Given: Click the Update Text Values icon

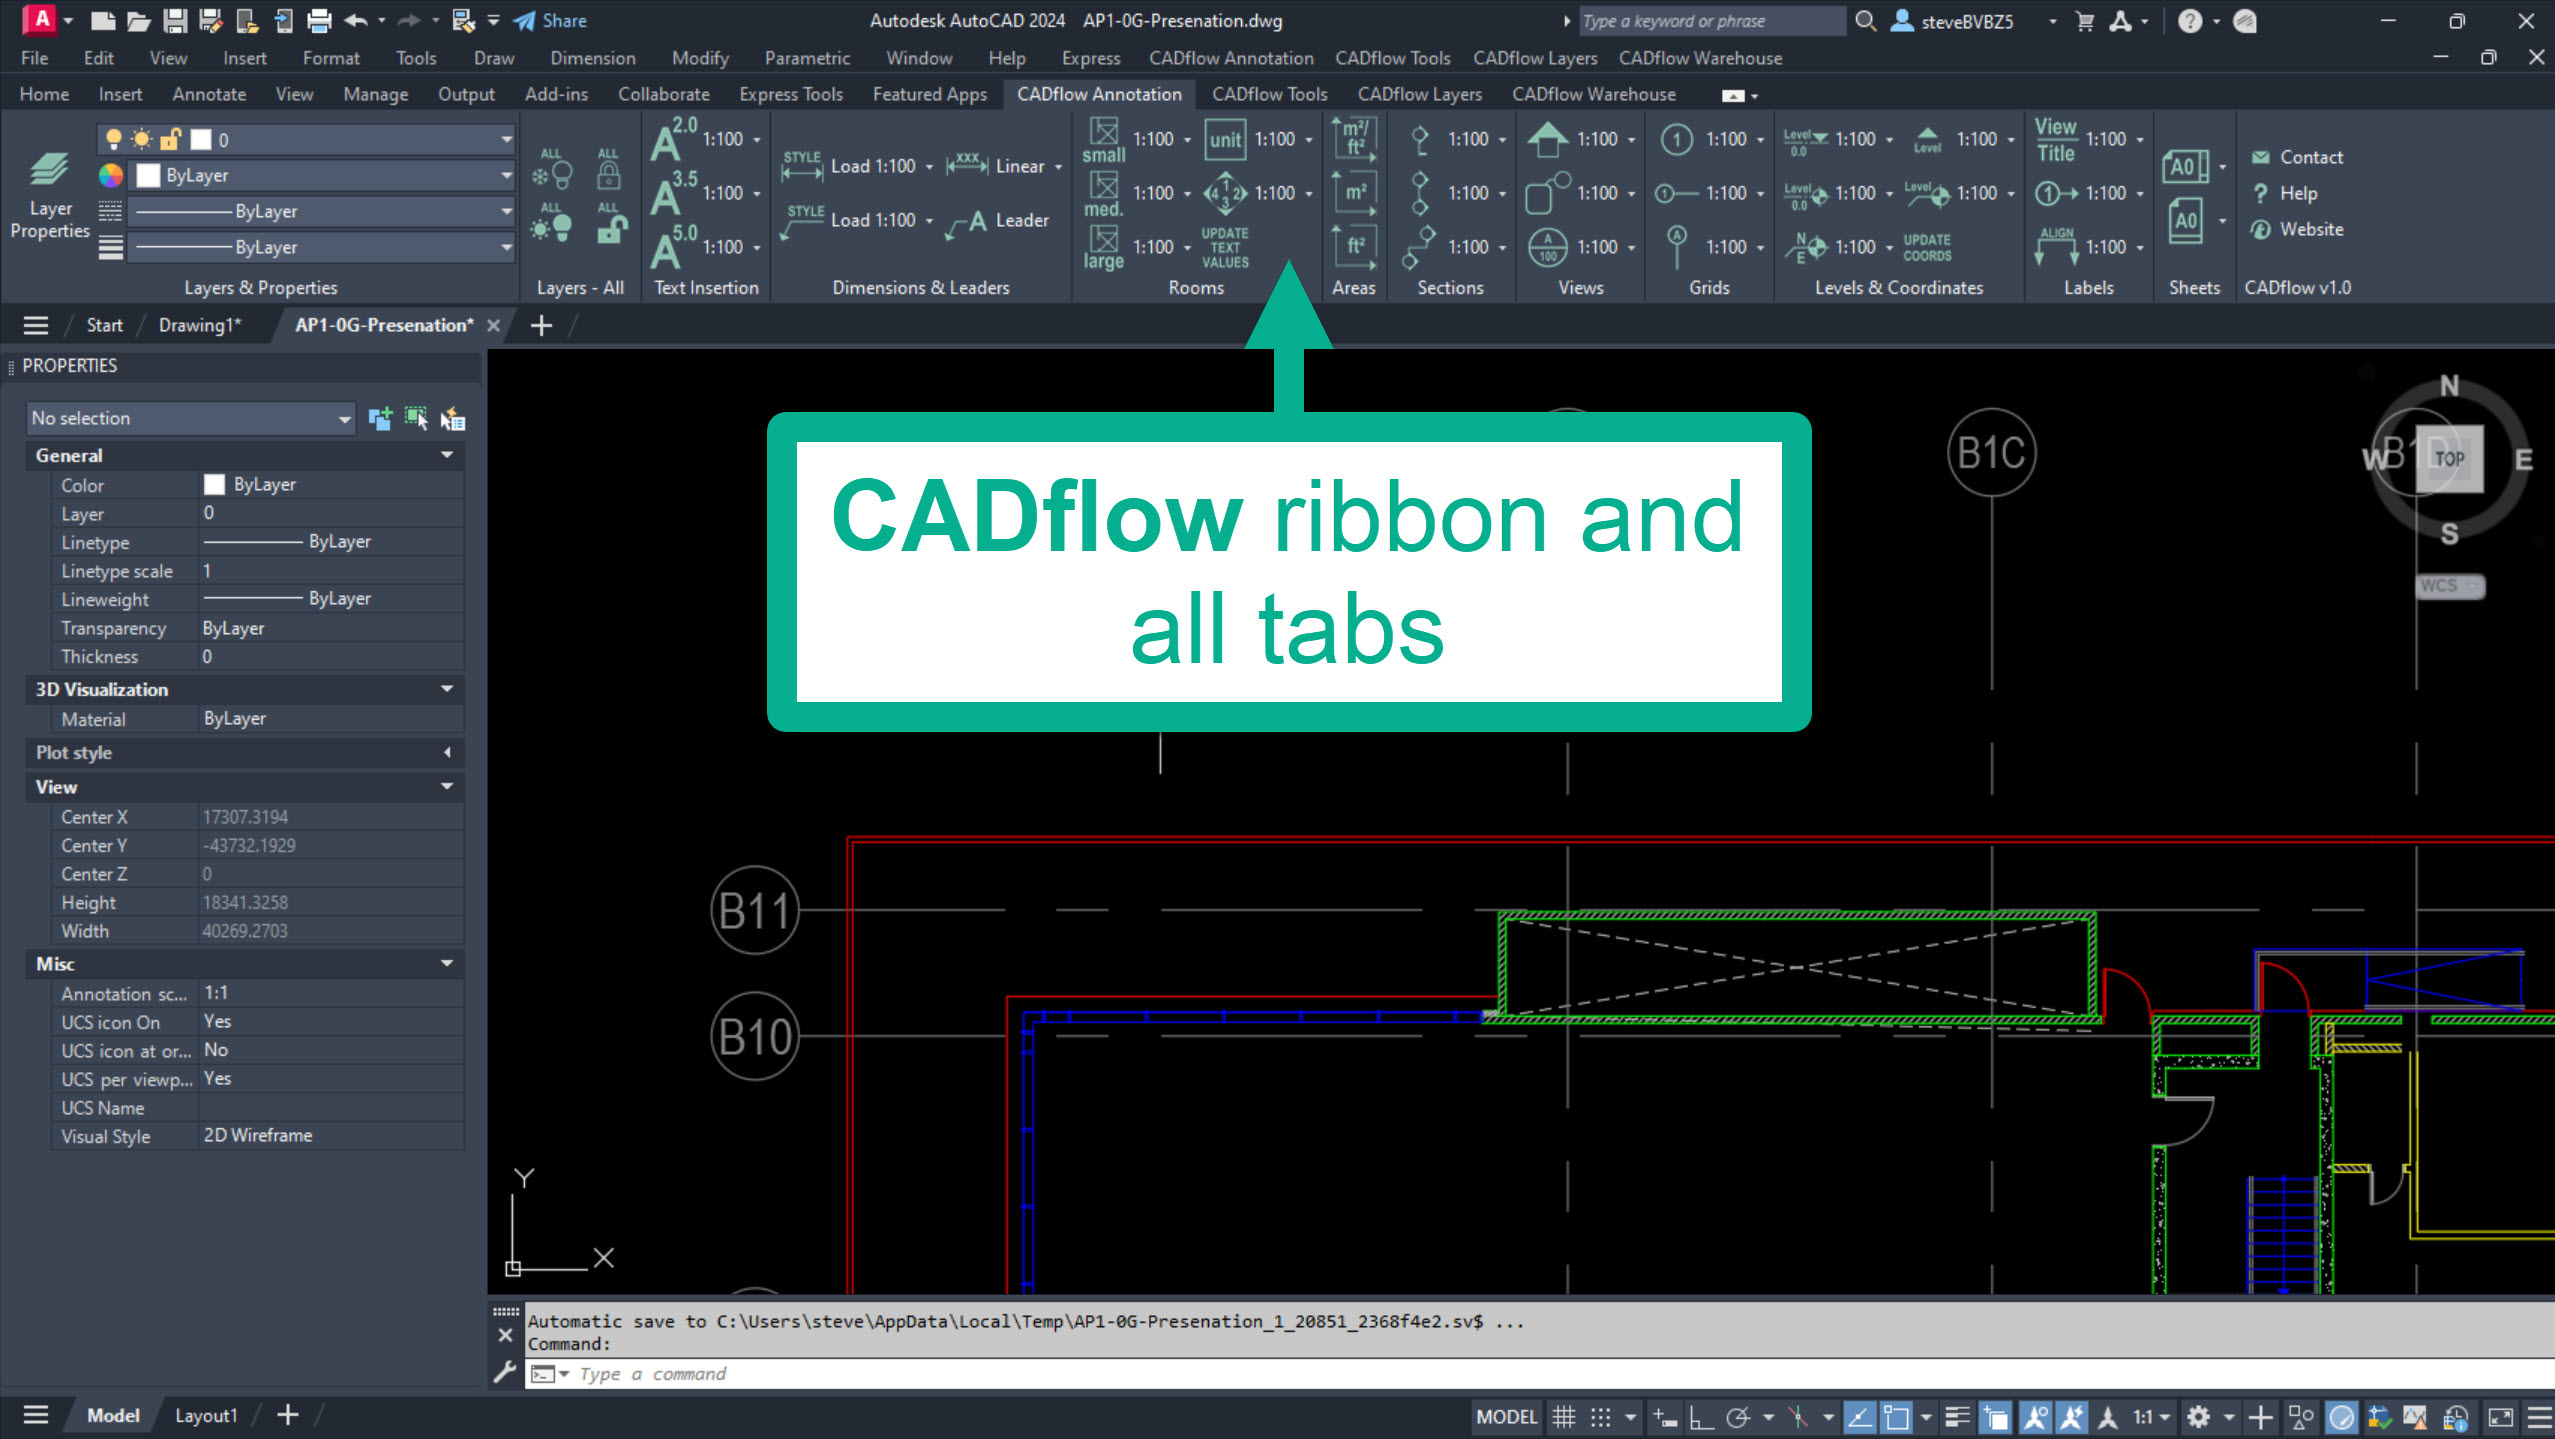Looking at the screenshot, I should [x=1224, y=247].
